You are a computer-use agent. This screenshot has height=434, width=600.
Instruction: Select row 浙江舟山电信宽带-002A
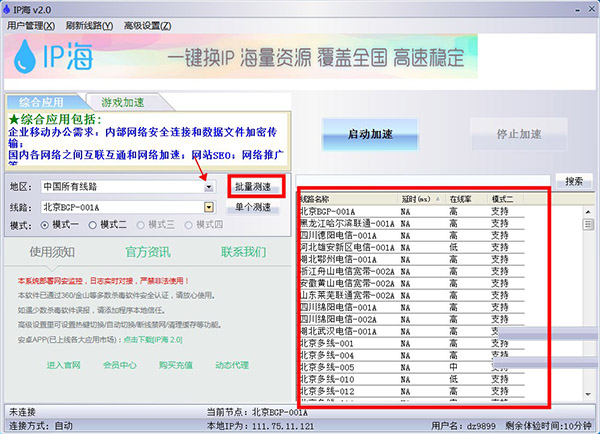tap(412, 271)
